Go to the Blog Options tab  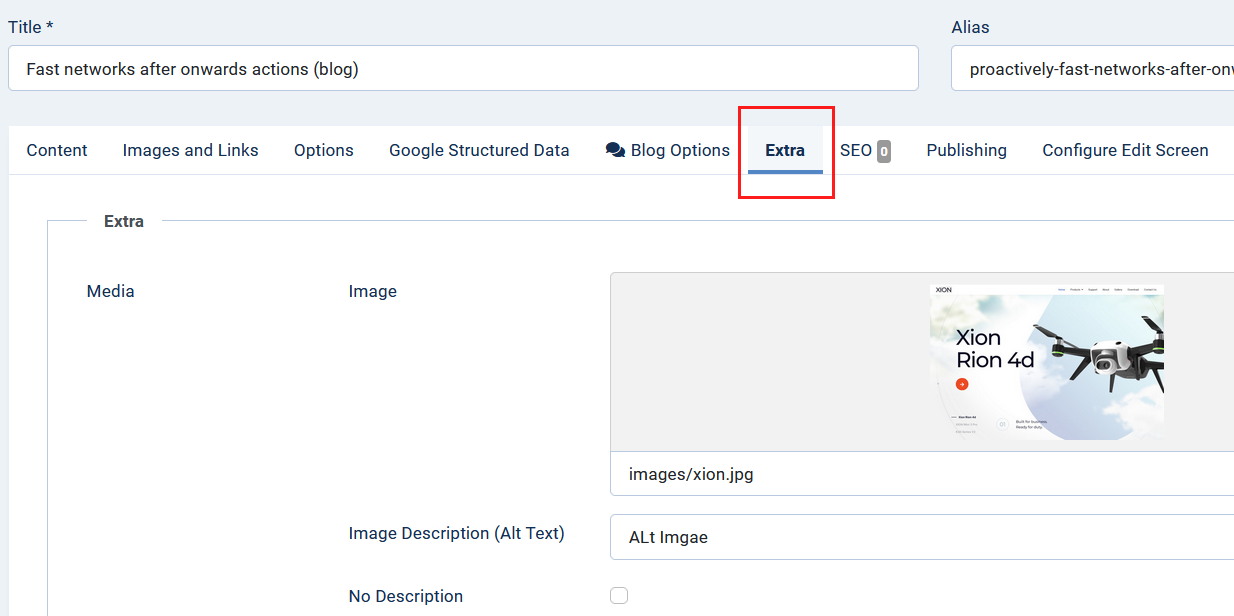point(680,150)
